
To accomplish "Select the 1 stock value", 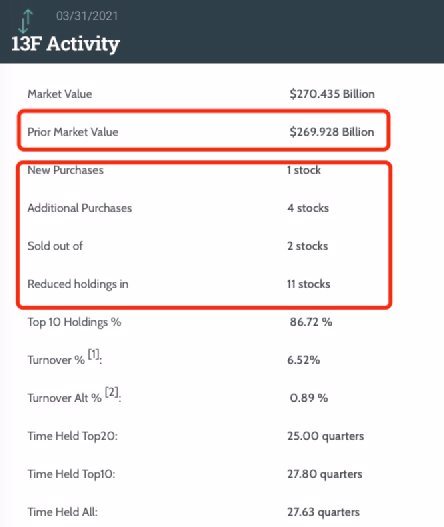I will [x=304, y=170].
